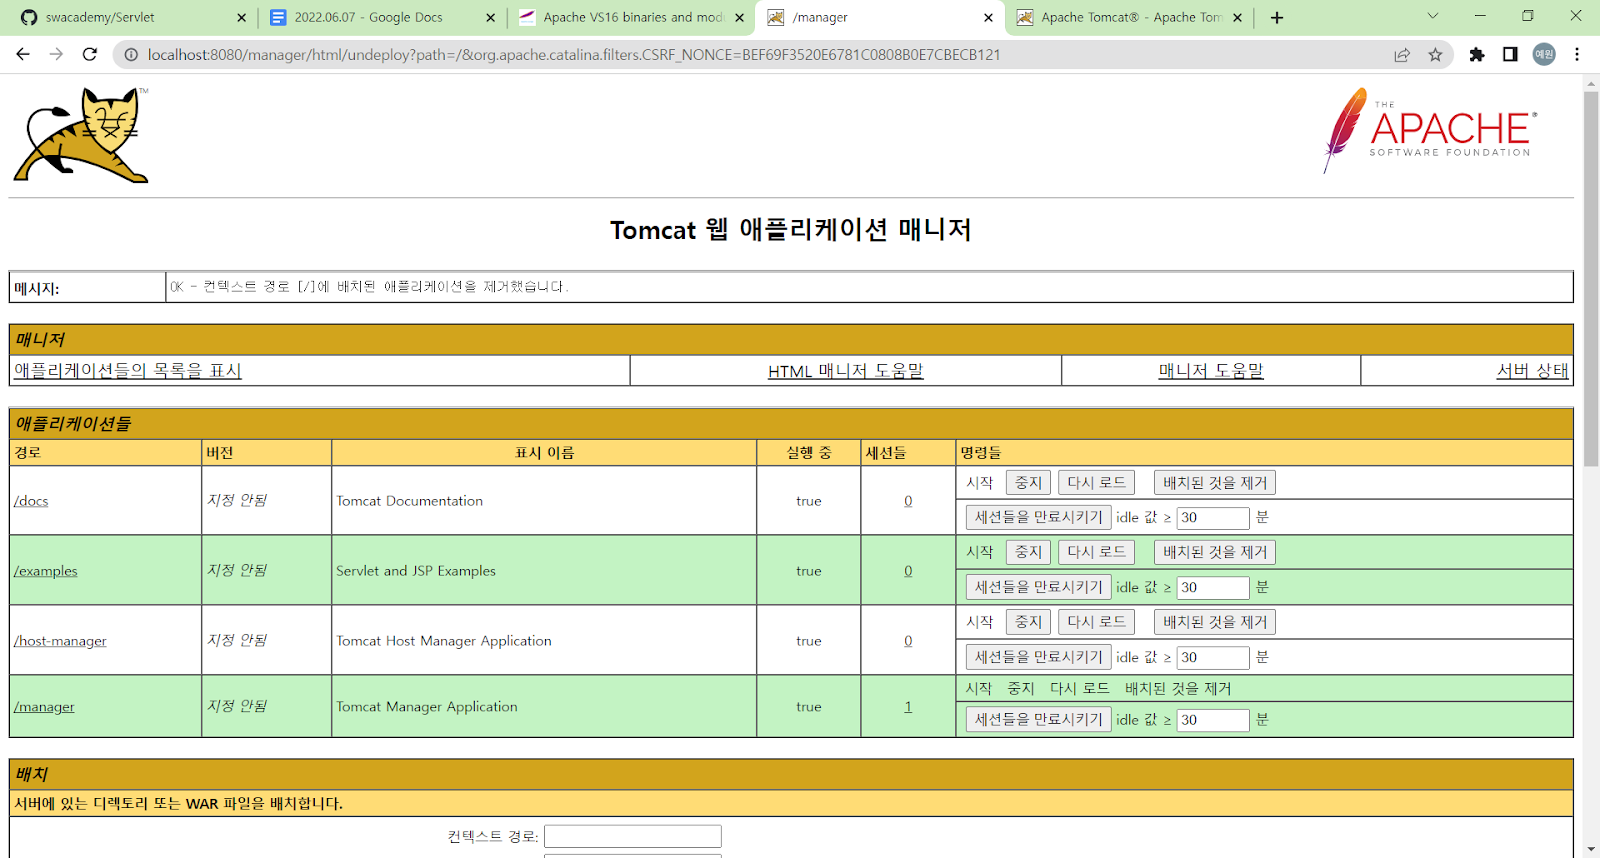Click idle value field for /docs

pos(1213,518)
